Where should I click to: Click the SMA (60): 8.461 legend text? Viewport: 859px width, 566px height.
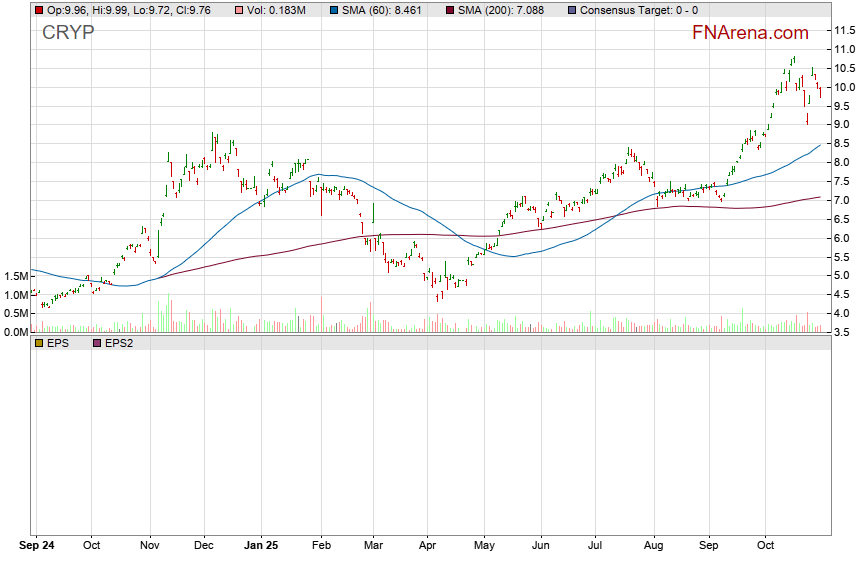(385, 10)
